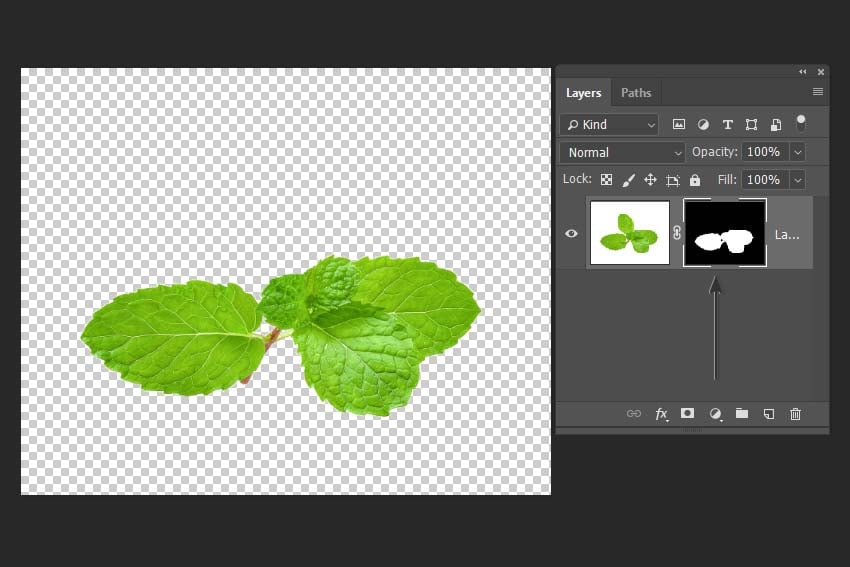Click the add layer mask icon
850x567 pixels.
687,414
